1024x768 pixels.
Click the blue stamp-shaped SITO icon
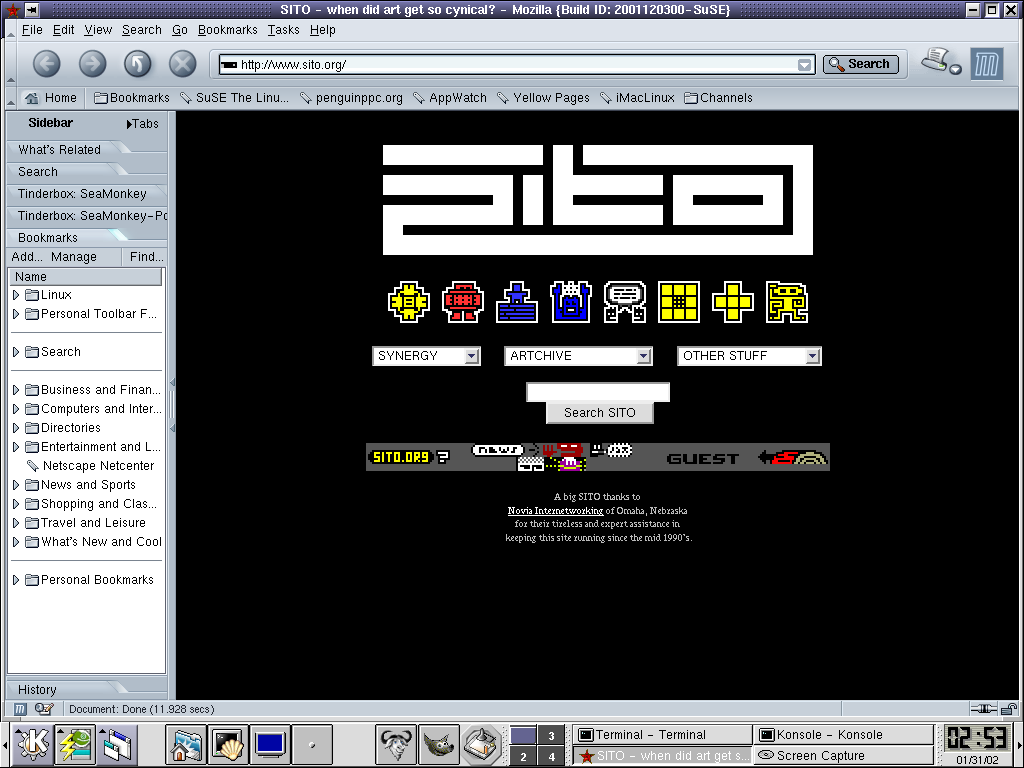tap(517, 302)
